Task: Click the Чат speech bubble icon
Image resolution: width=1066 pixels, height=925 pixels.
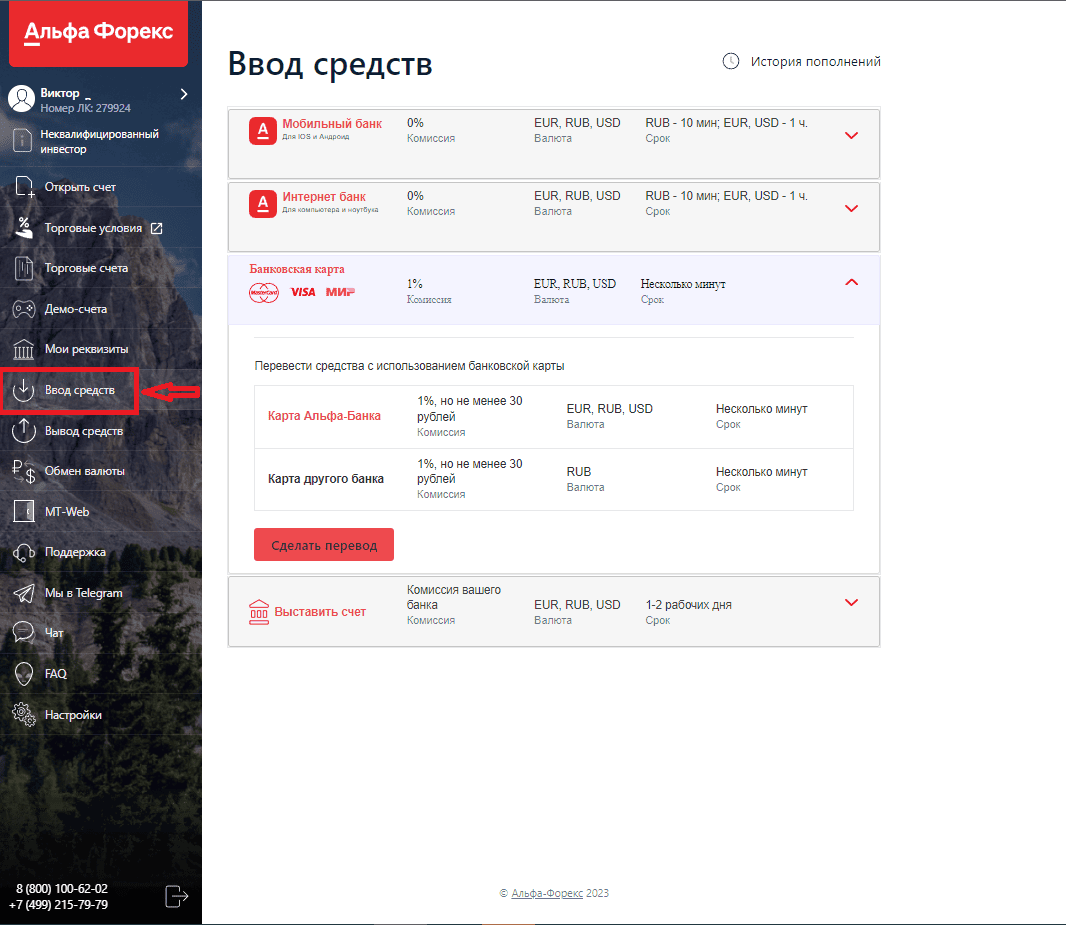Action: click(x=24, y=633)
